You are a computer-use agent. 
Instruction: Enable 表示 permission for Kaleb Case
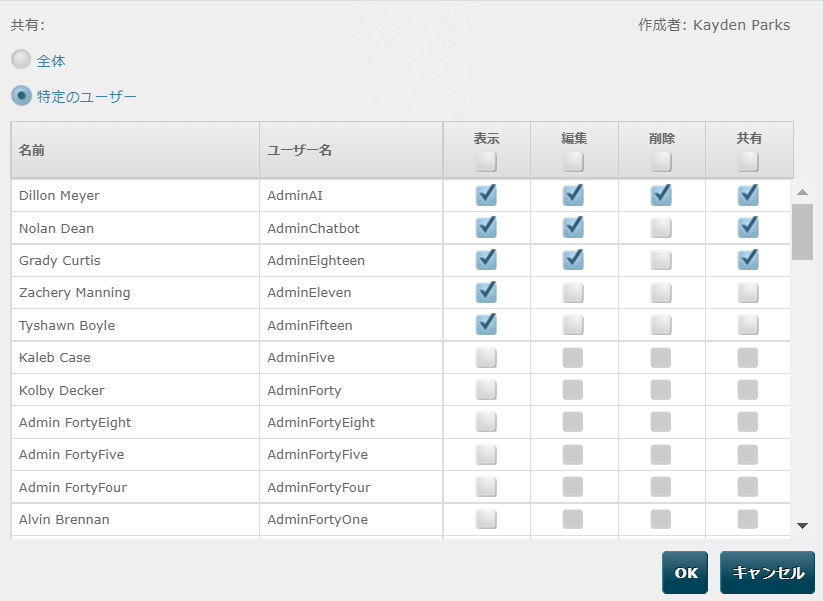486,357
